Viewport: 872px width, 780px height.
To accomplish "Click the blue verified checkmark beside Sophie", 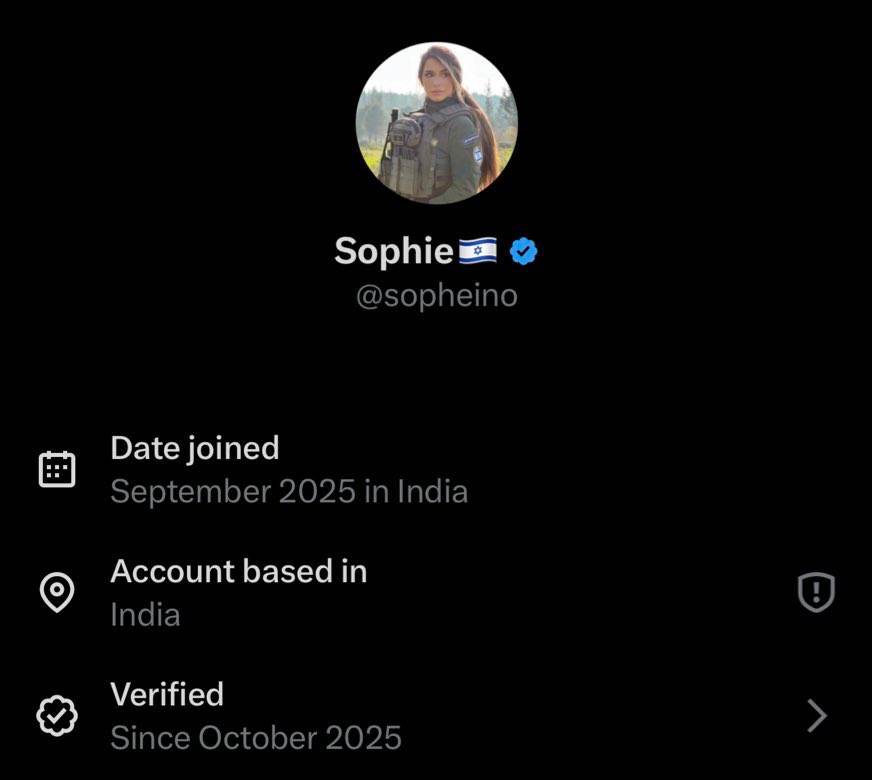I will pos(524,251).
